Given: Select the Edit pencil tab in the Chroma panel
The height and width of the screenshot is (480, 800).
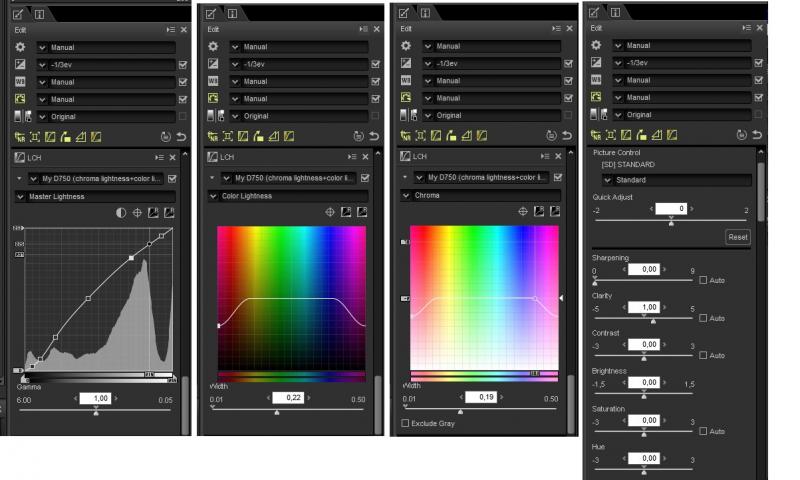Looking at the screenshot, I should [404, 13].
